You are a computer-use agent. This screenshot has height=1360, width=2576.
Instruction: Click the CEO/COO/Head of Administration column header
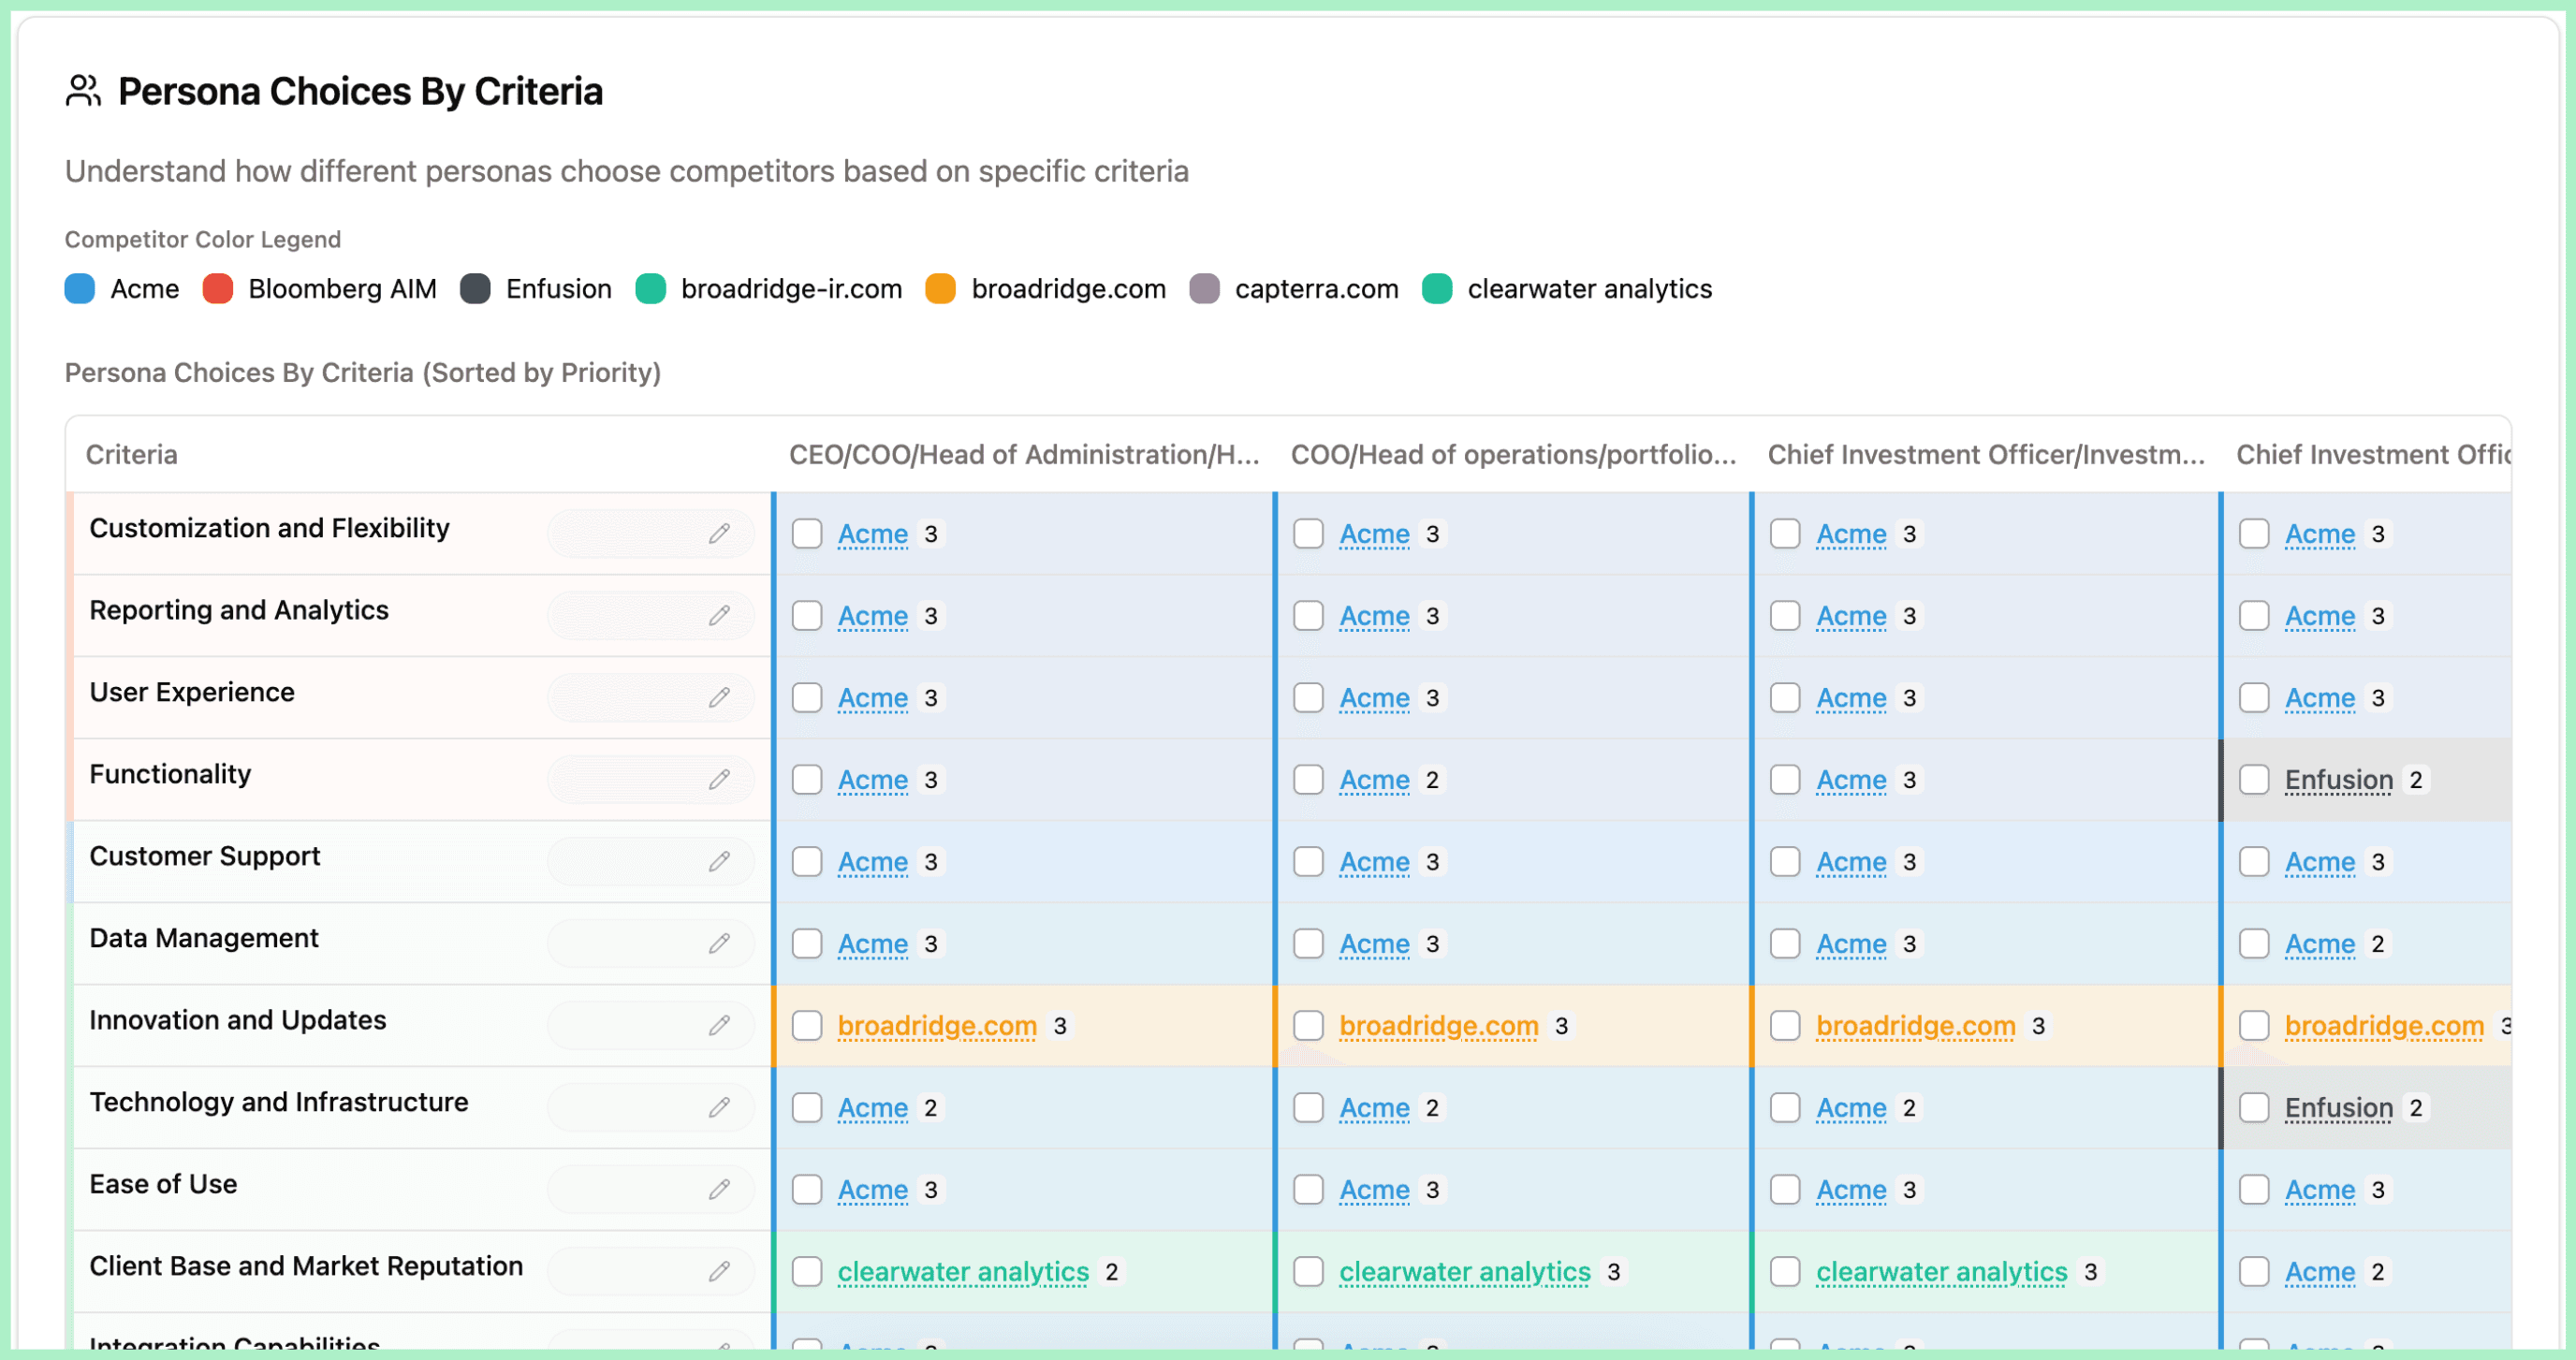click(1023, 455)
